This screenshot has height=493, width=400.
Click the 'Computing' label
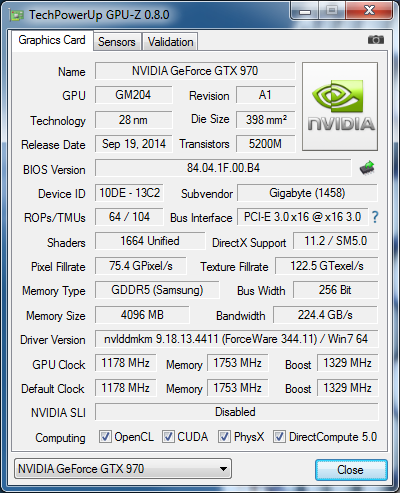60,438
